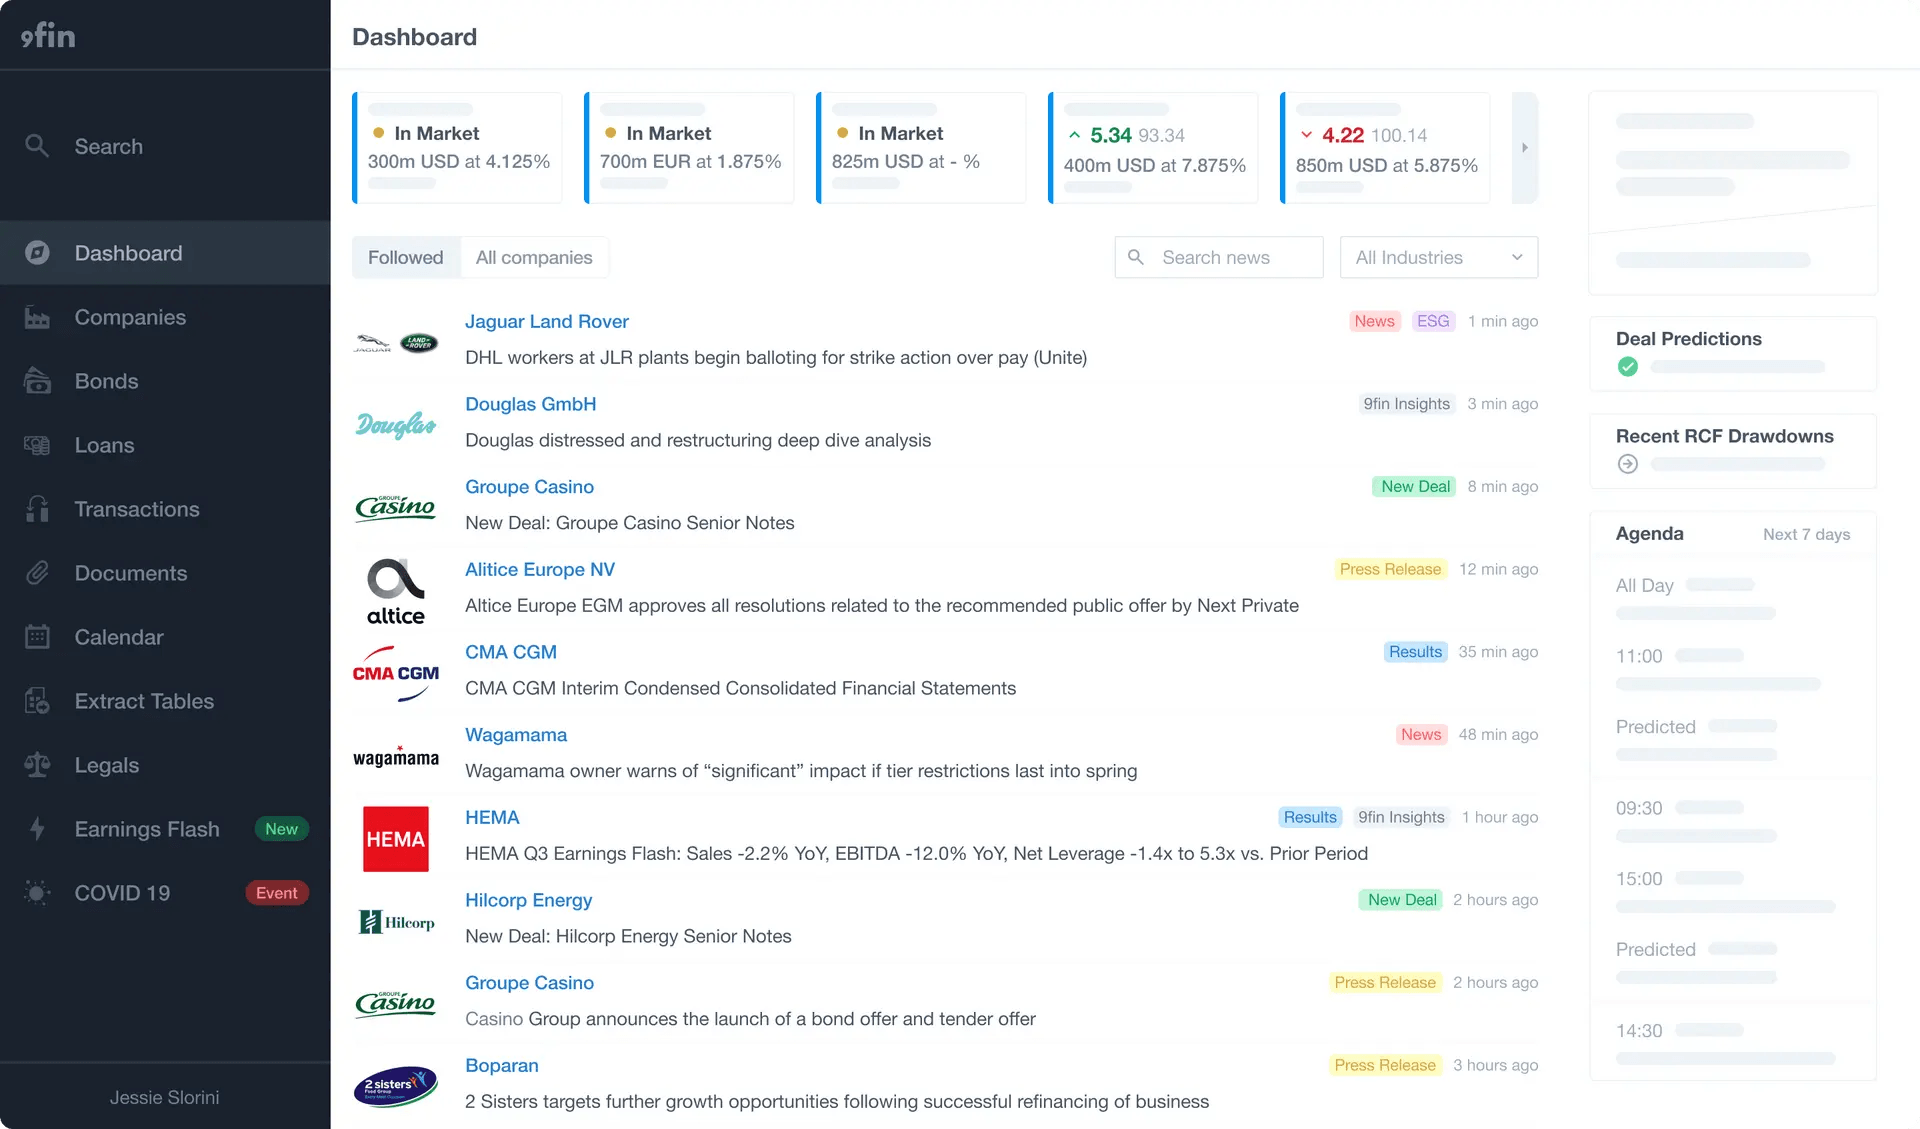Open Dashboard in the sidebar
The width and height of the screenshot is (1920, 1129).
(x=165, y=253)
